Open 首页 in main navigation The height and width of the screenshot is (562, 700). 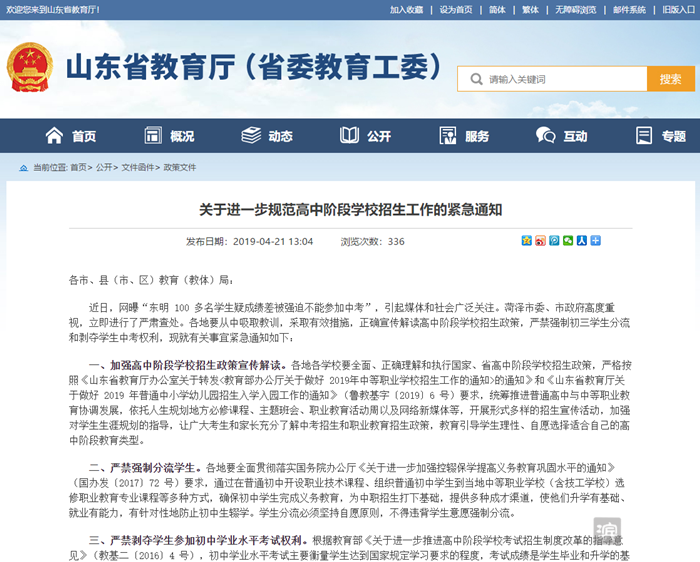[x=84, y=136]
